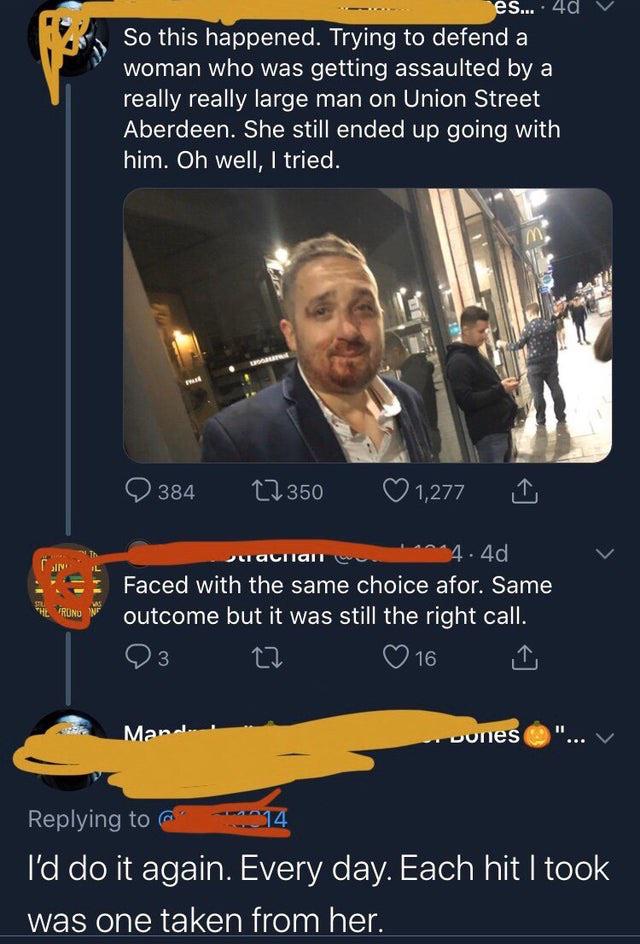Open dropdown arrow beside pumpkin emoji name

607,738
